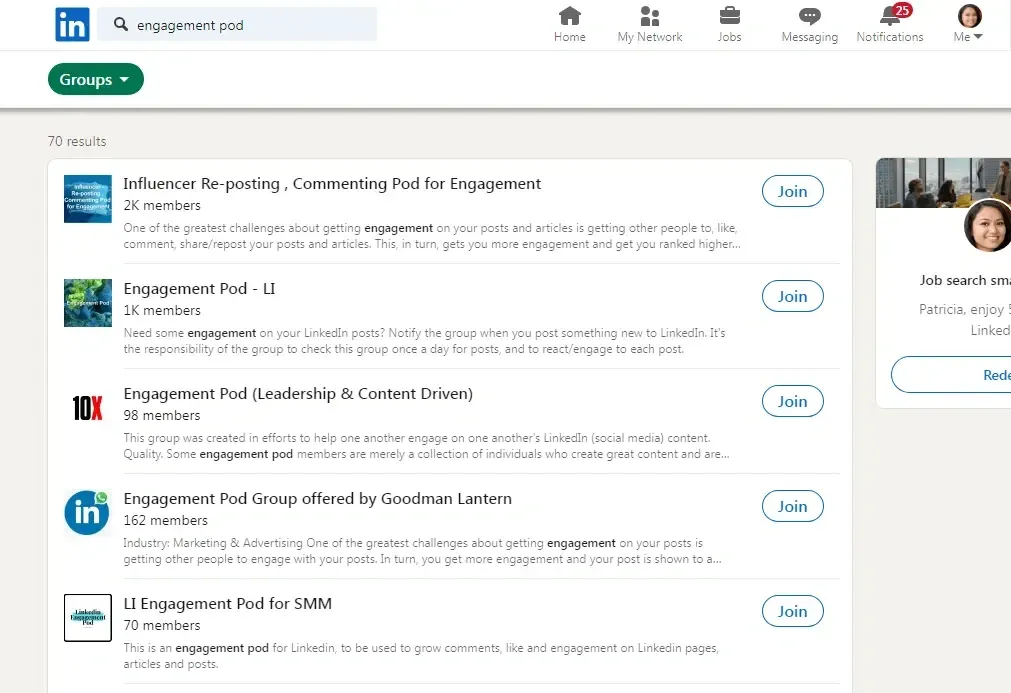Open Engagement Pod - LI group thumbnail

tap(88, 303)
